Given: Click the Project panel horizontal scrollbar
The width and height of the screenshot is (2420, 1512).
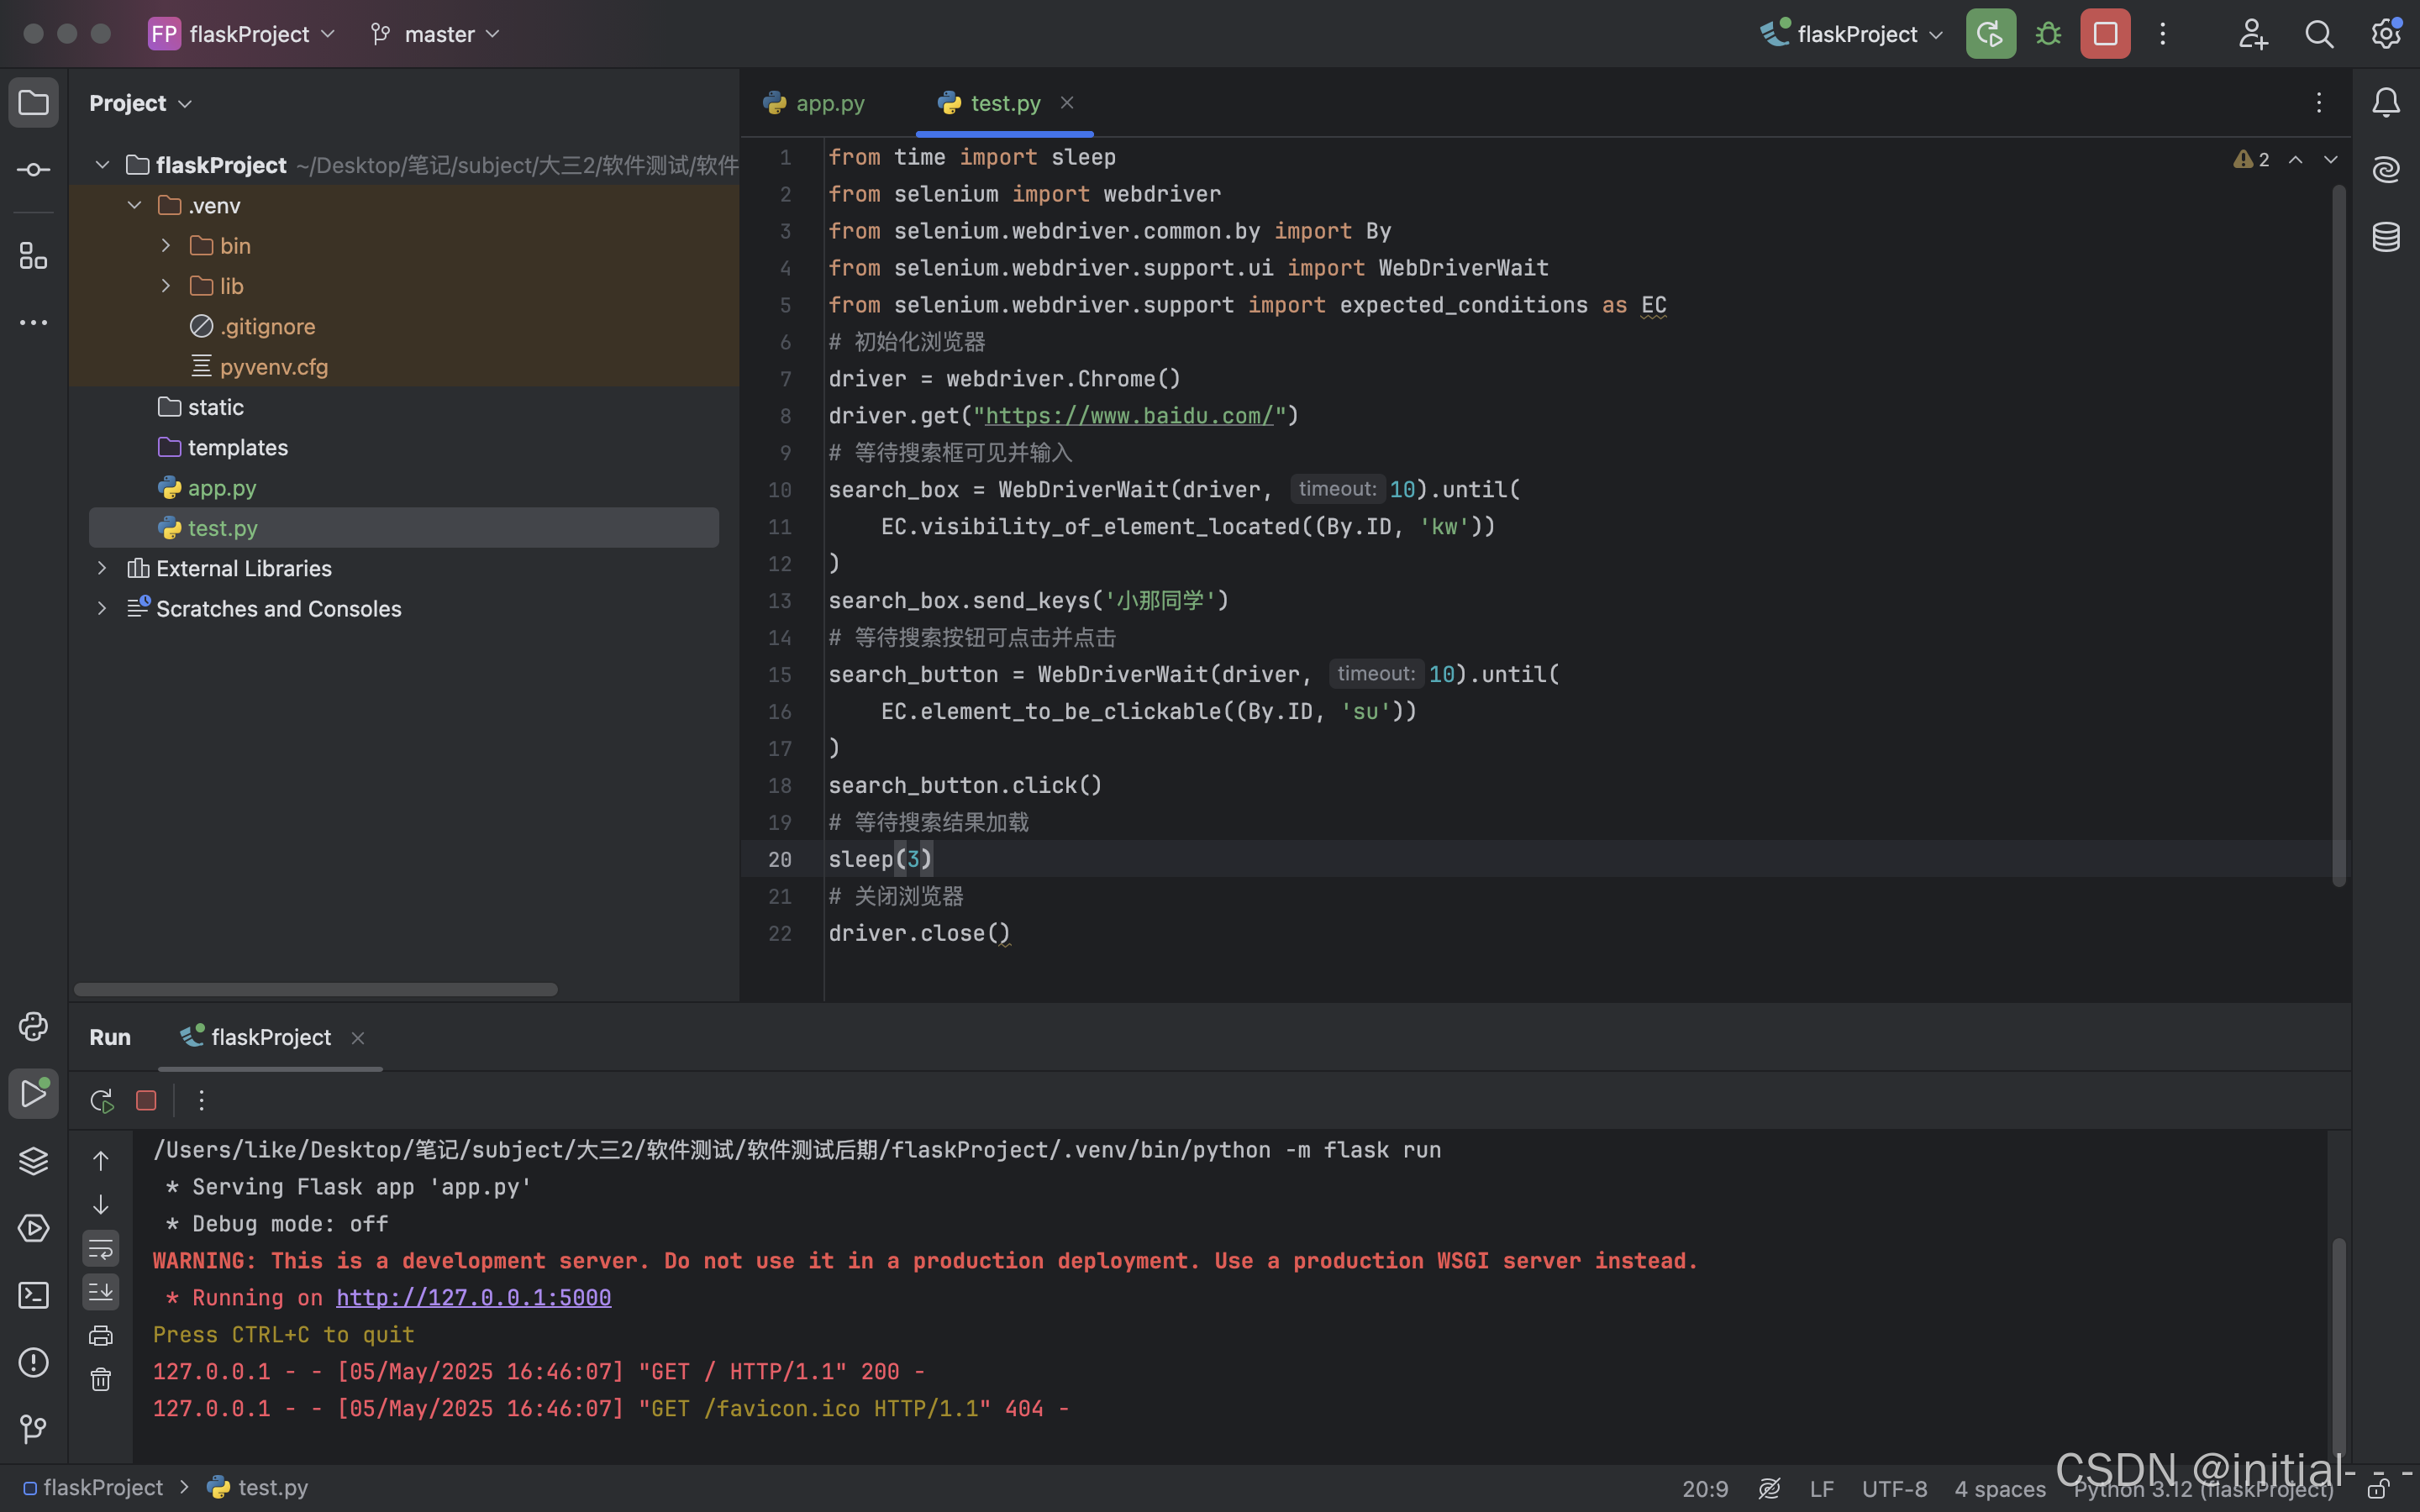Looking at the screenshot, I should coord(315,989).
